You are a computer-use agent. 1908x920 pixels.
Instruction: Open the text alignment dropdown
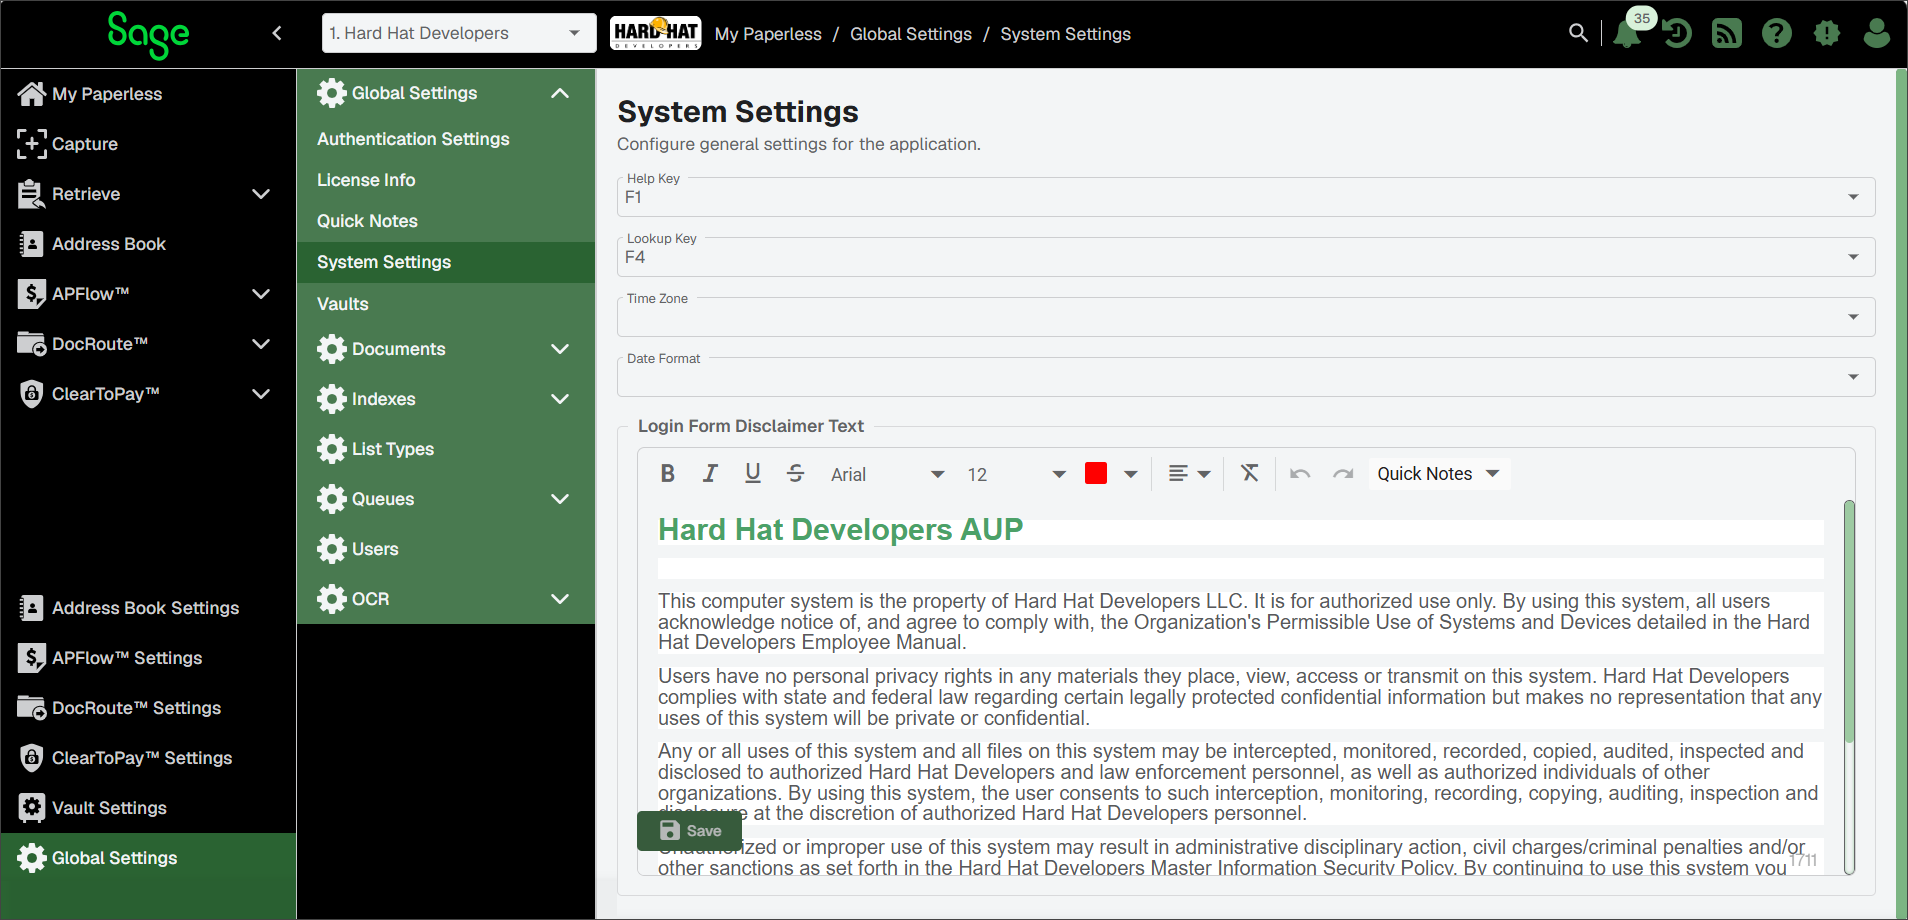1189,474
